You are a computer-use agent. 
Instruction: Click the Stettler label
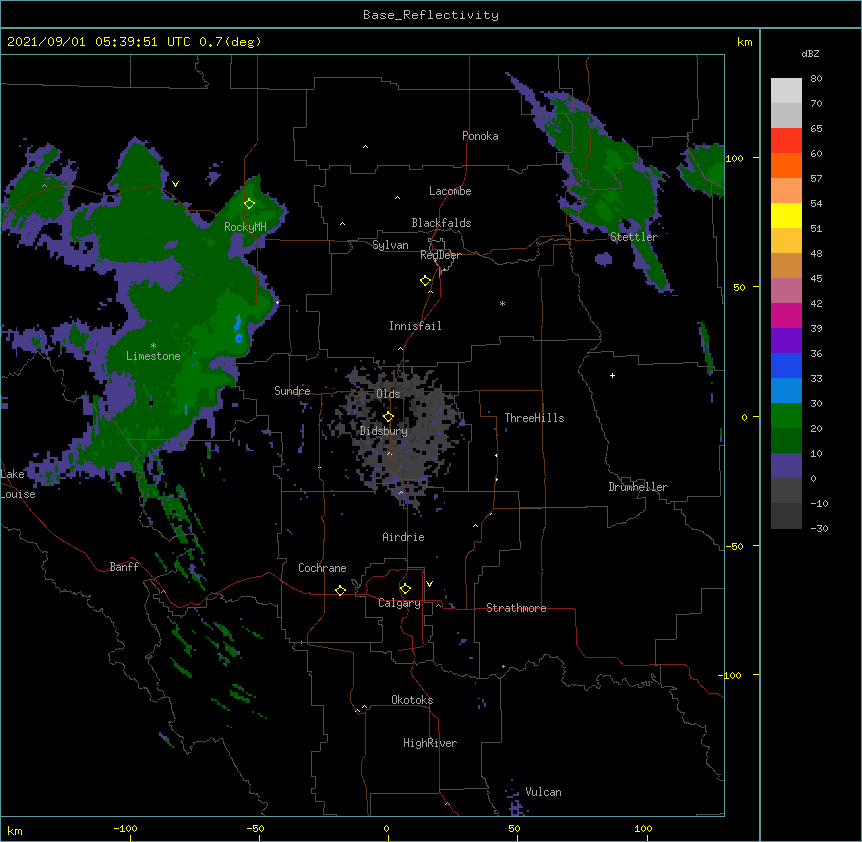tap(634, 237)
